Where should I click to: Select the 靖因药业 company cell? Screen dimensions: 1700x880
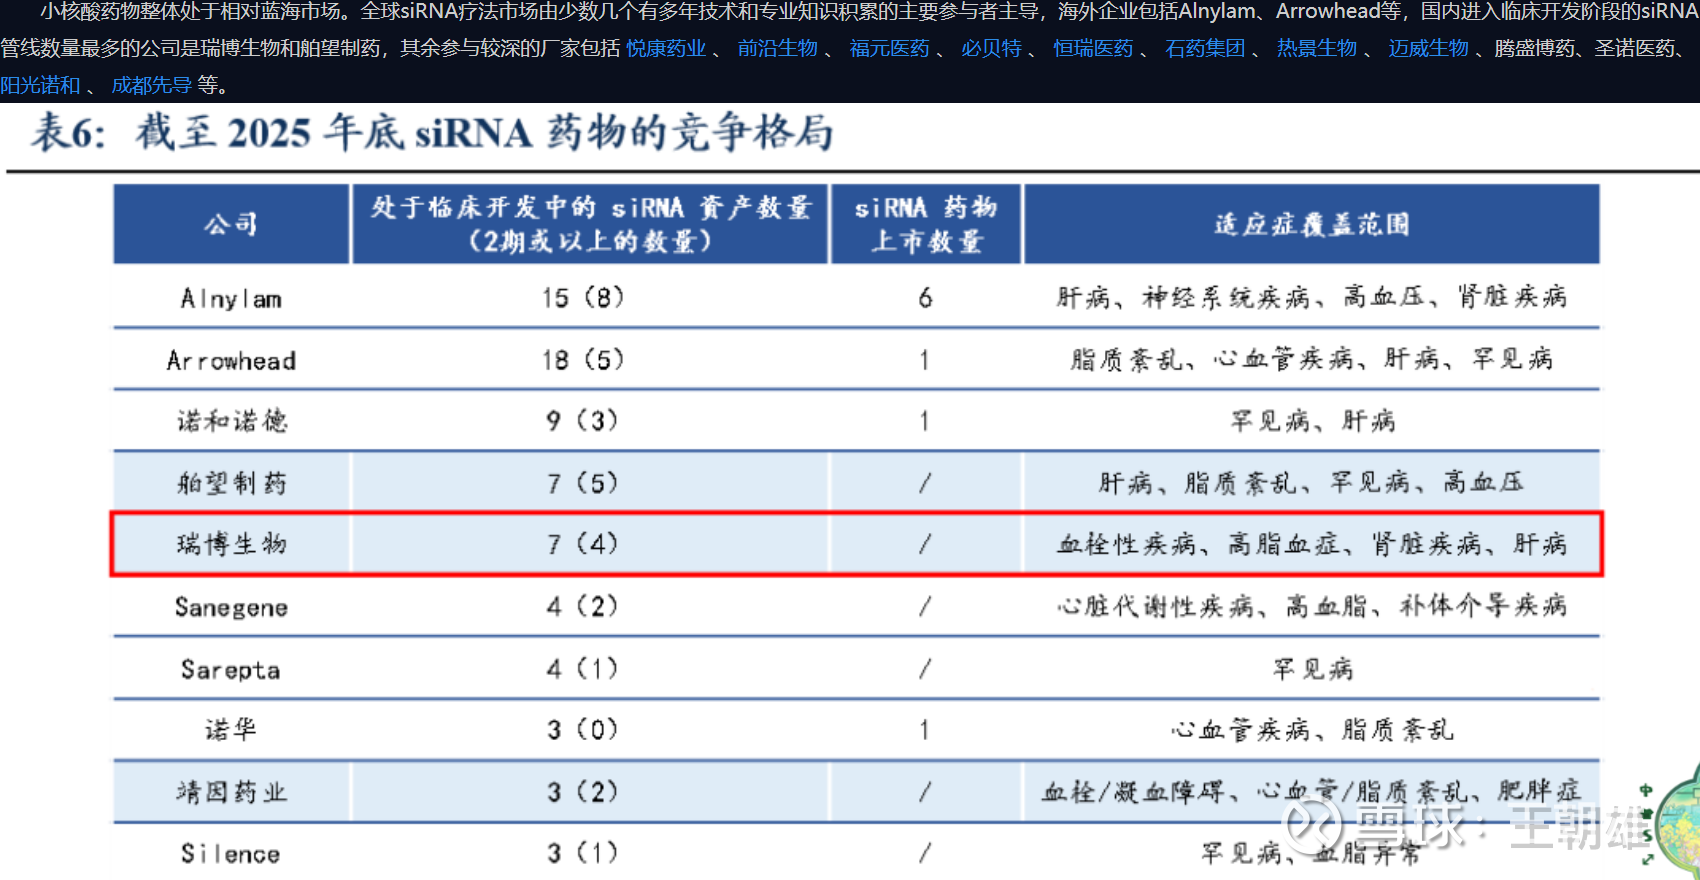[231, 792]
